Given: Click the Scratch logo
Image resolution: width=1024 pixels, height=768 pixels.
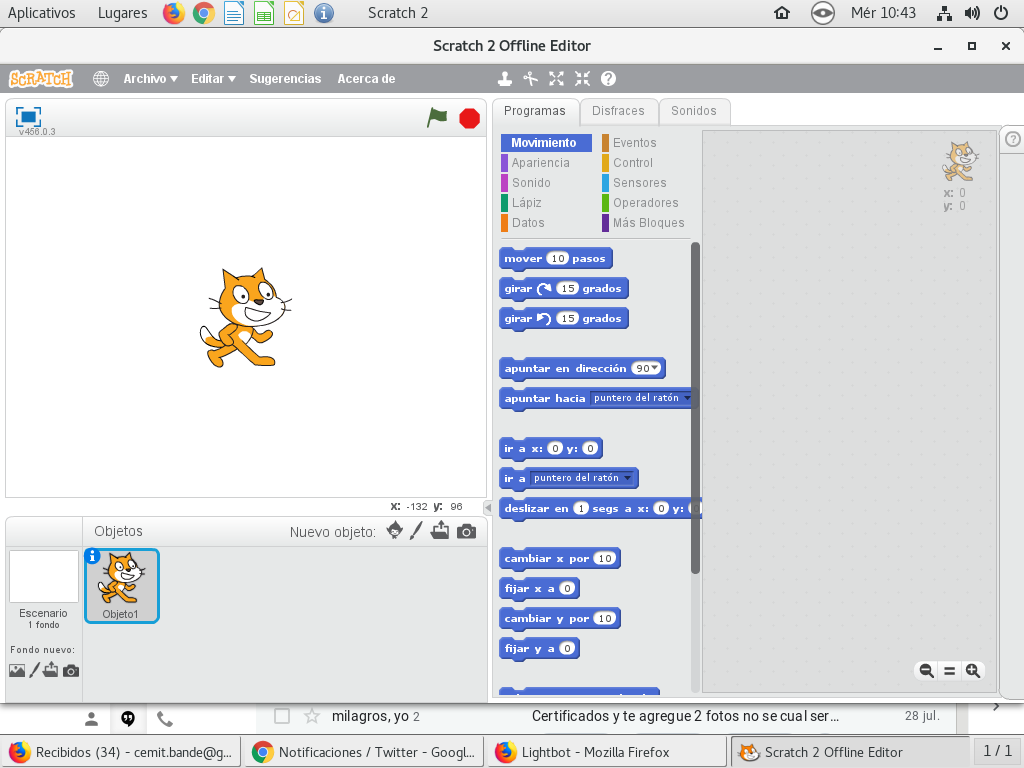Looking at the screenshot, I should pyautogui.click(x=40, y=79).
